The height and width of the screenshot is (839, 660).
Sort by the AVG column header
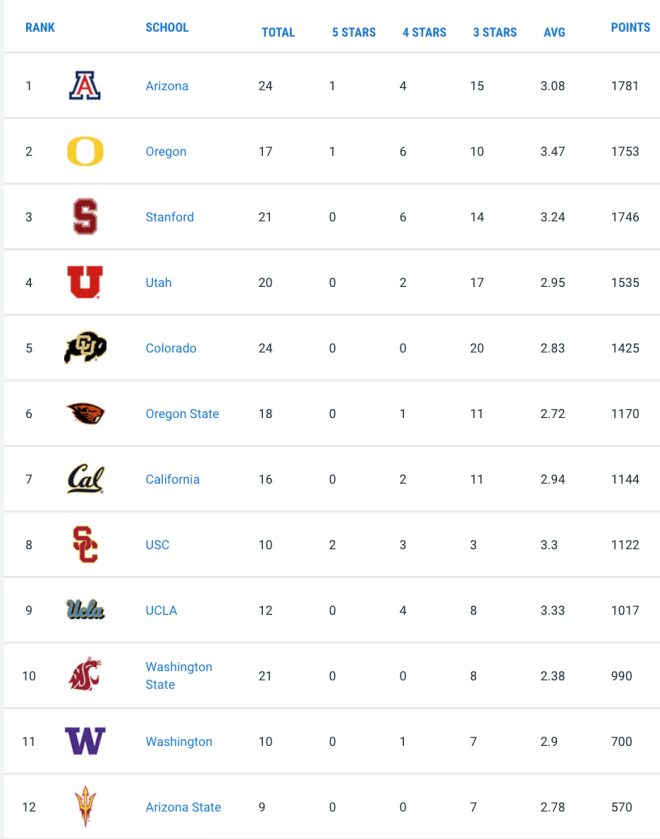[554, 32]
